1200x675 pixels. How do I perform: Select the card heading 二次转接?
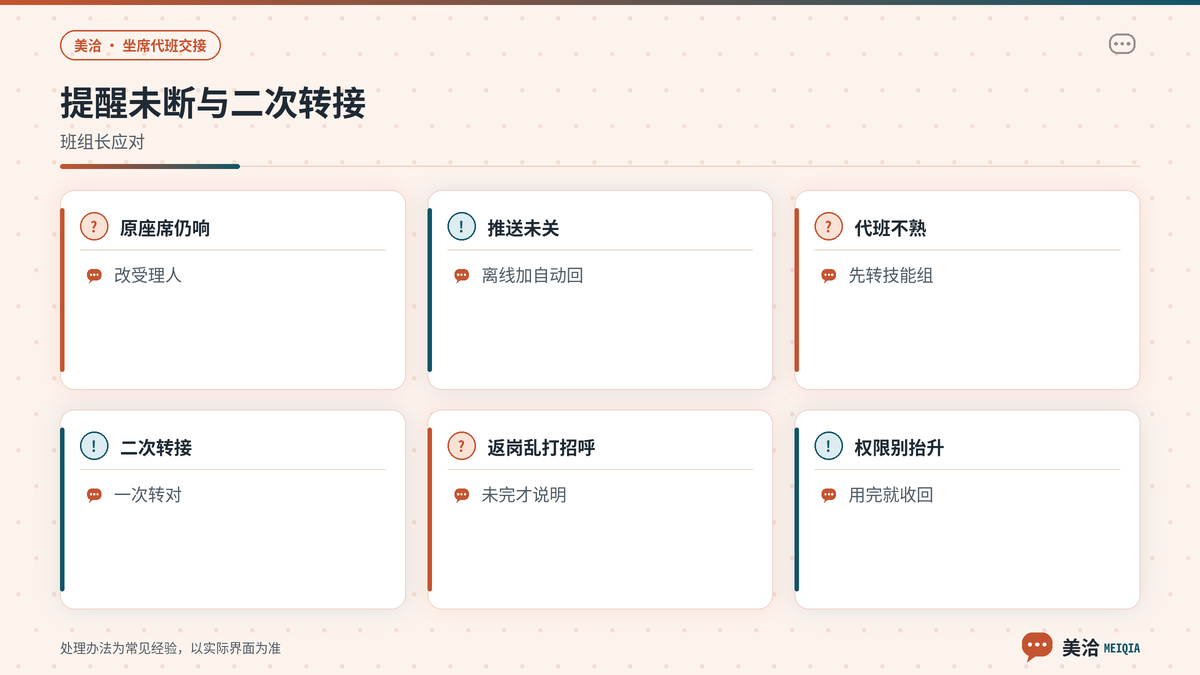point(156,448)
